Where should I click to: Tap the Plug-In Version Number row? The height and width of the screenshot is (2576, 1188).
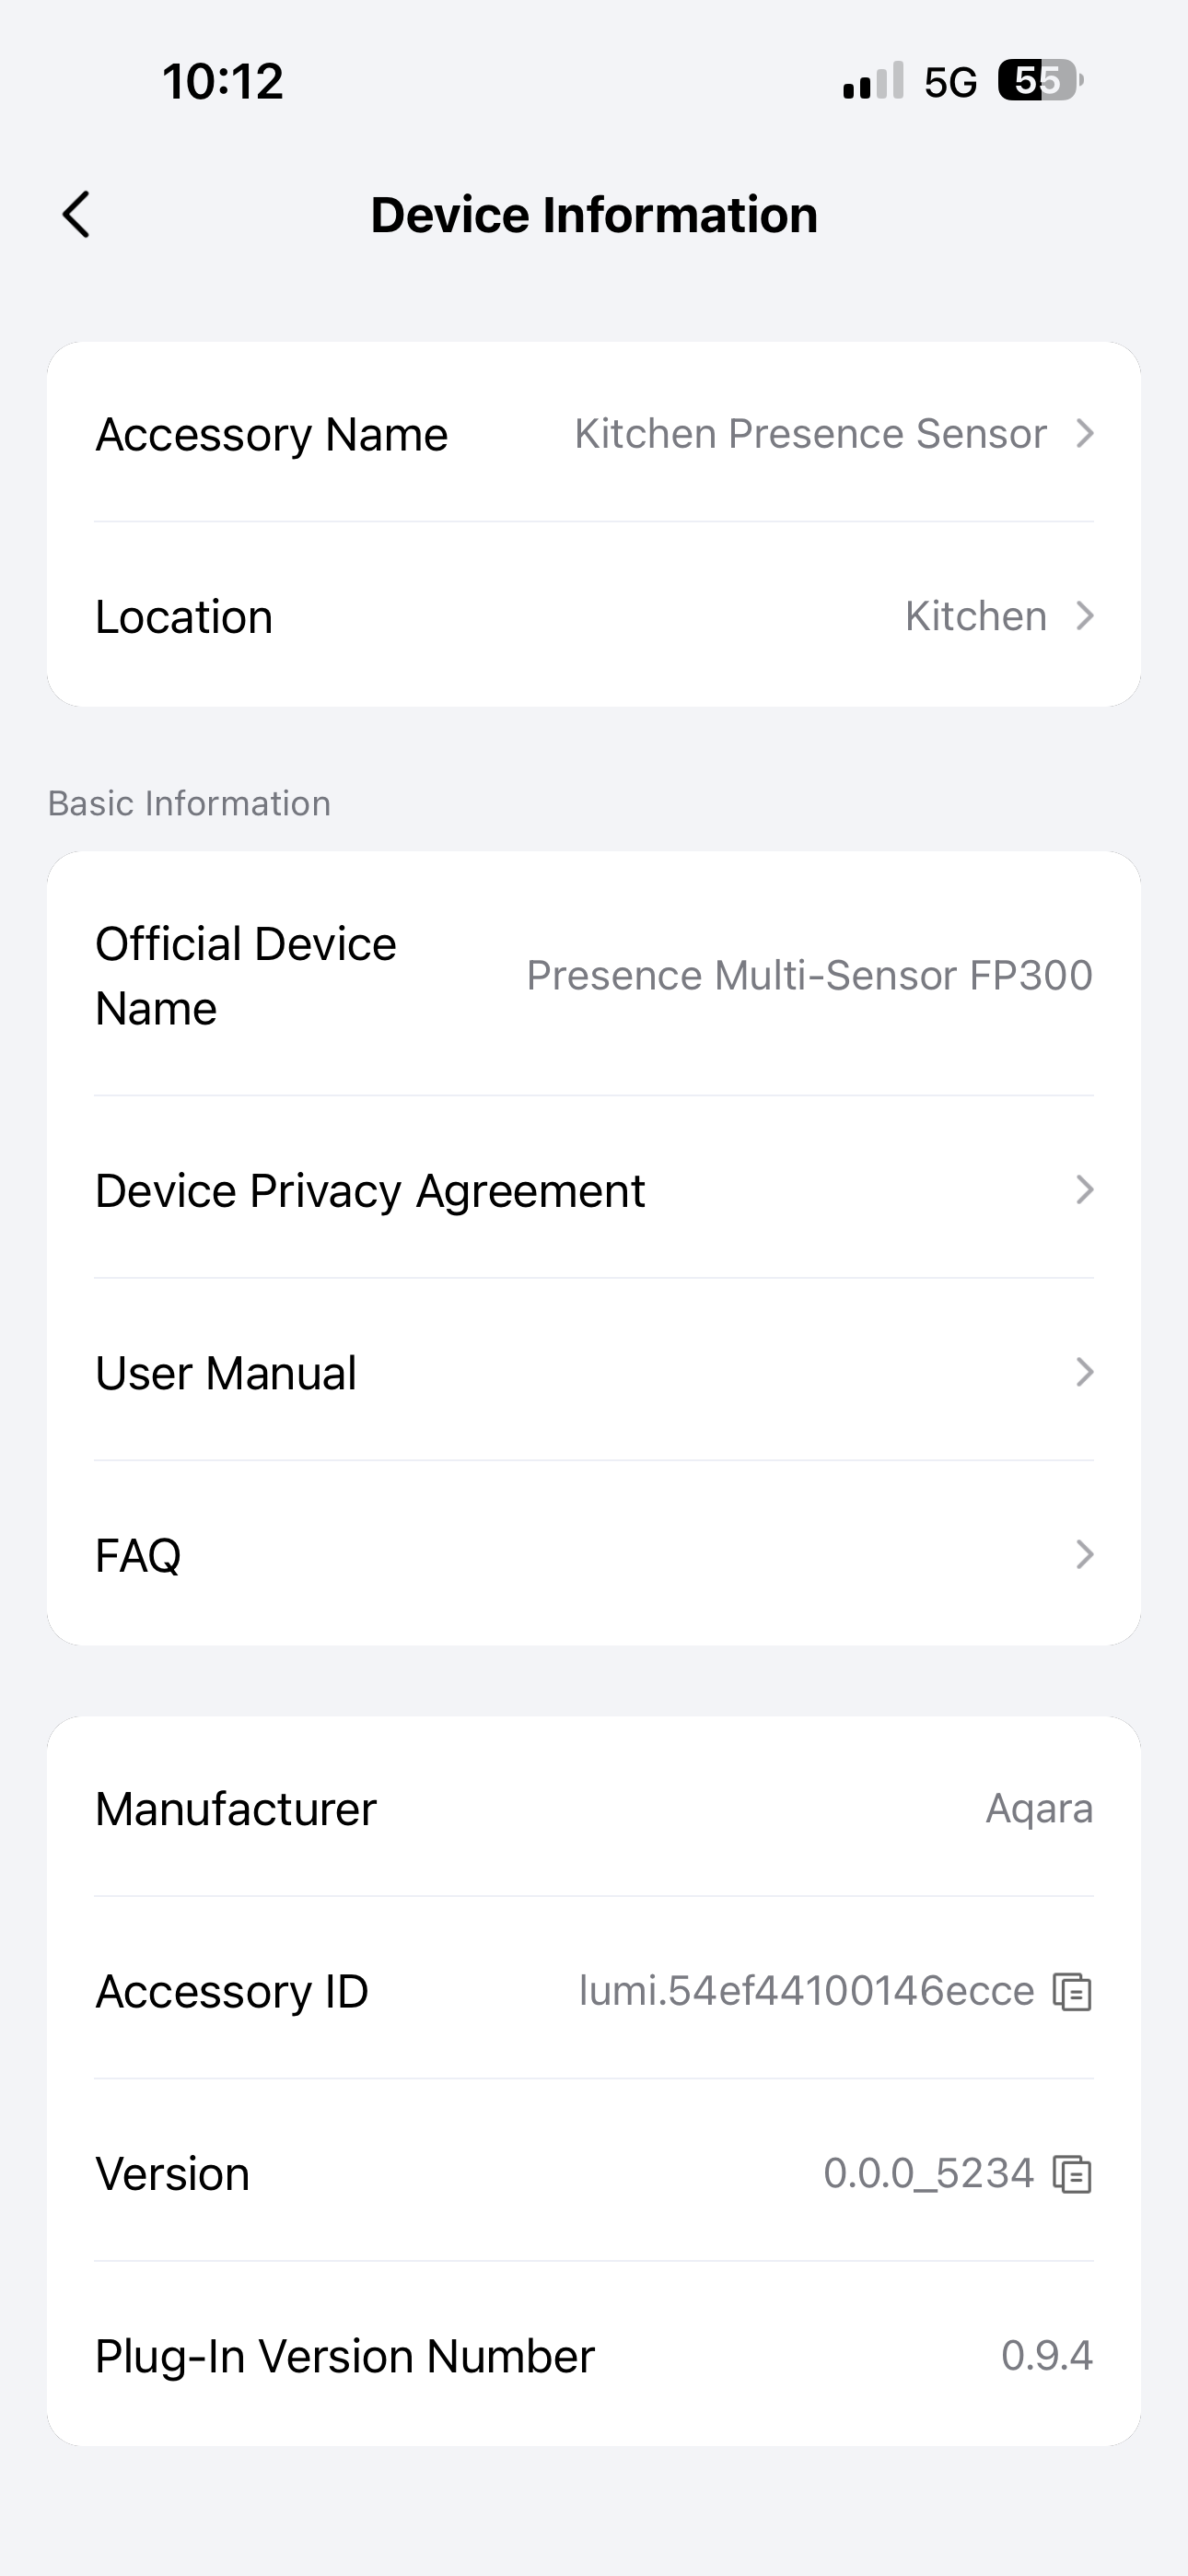point(594,2356)
